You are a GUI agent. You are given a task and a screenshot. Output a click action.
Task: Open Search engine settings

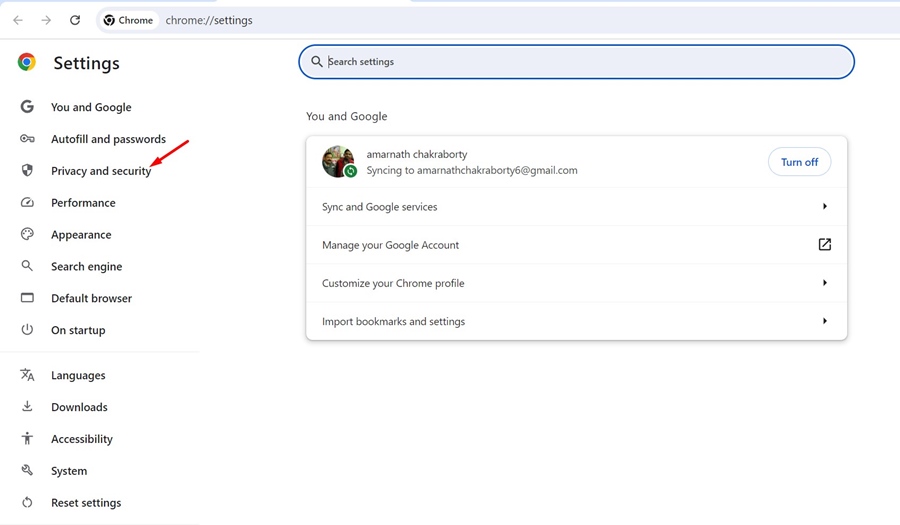coord(87,266)
